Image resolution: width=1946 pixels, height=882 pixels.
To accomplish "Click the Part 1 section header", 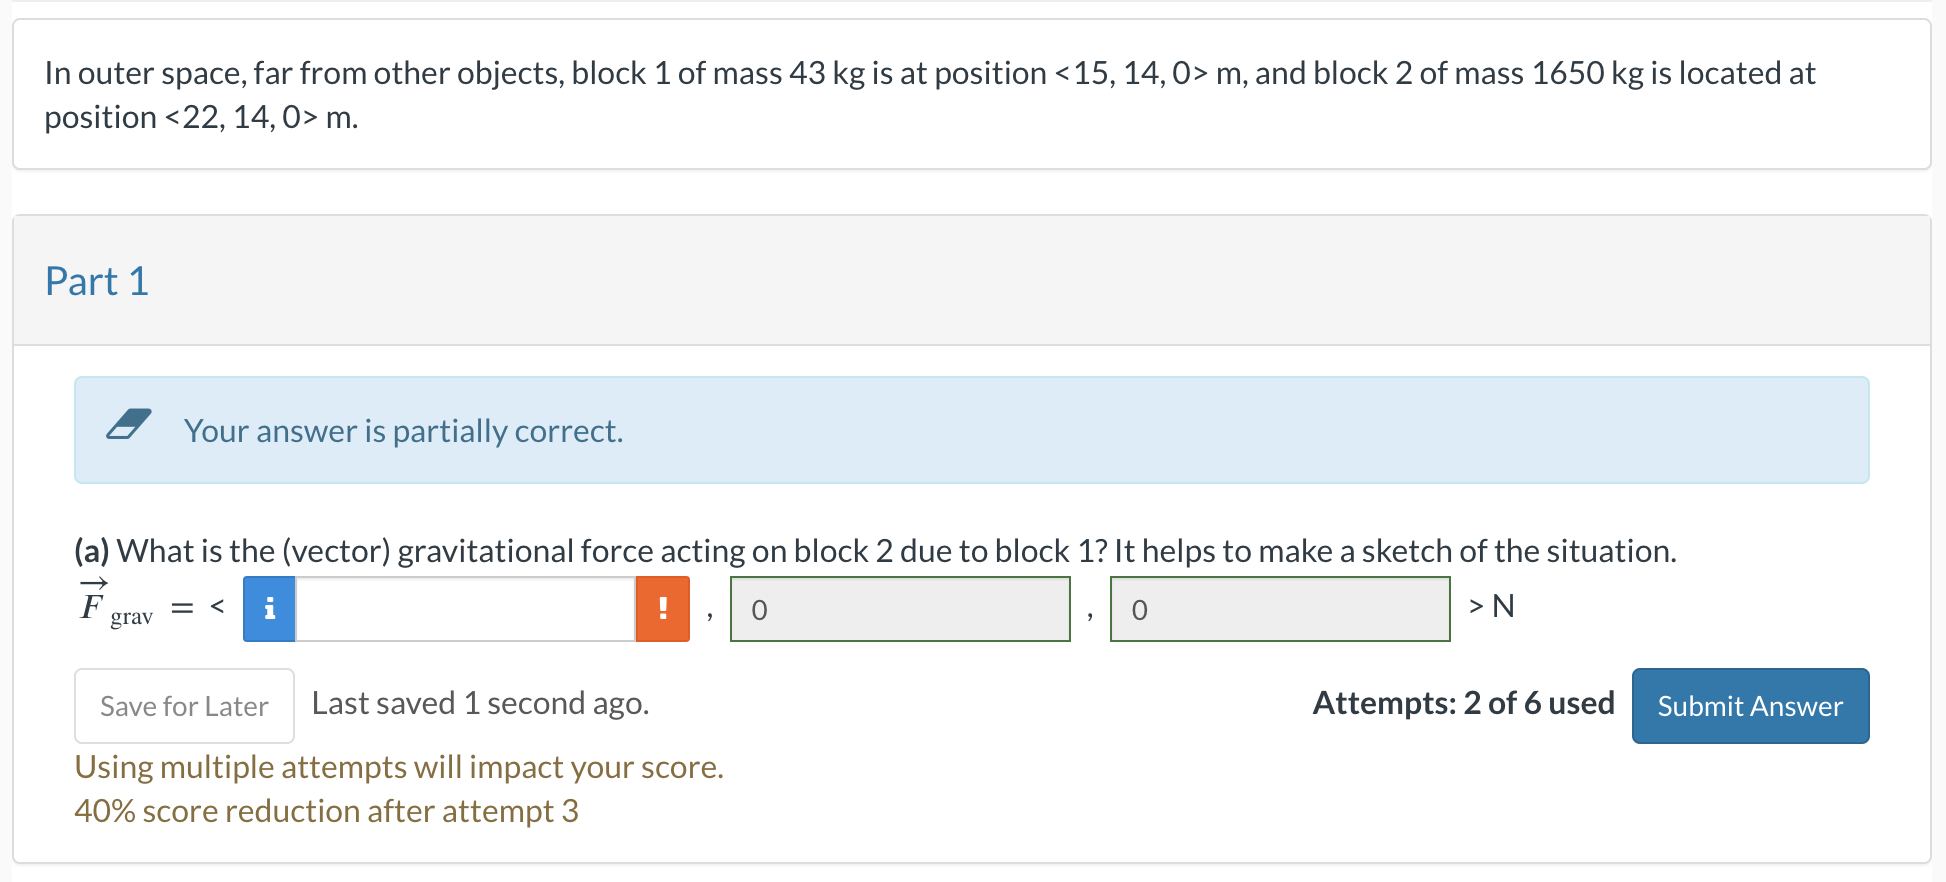I will tap(96, 281).
